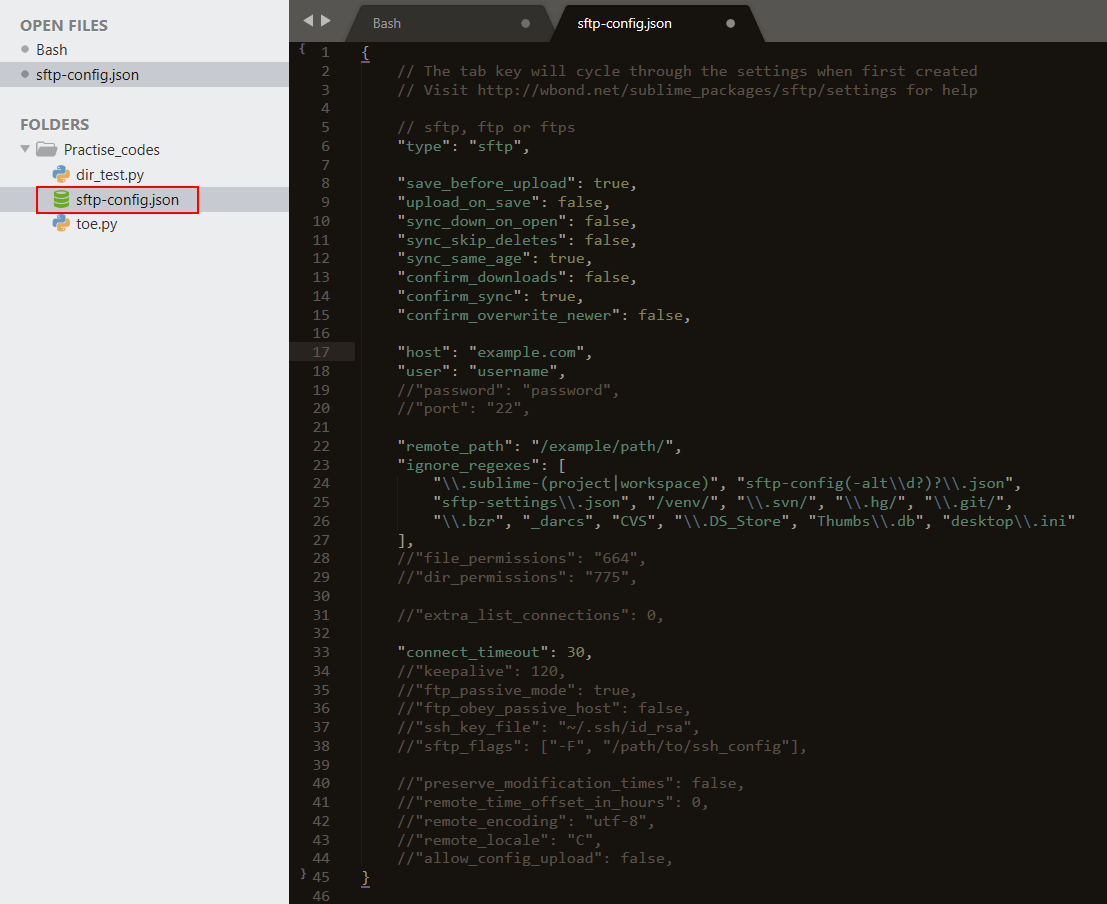Screen dimensions: 1107x904
Task: Place cursor in the "example.com" host value
Action: point(530,352)
